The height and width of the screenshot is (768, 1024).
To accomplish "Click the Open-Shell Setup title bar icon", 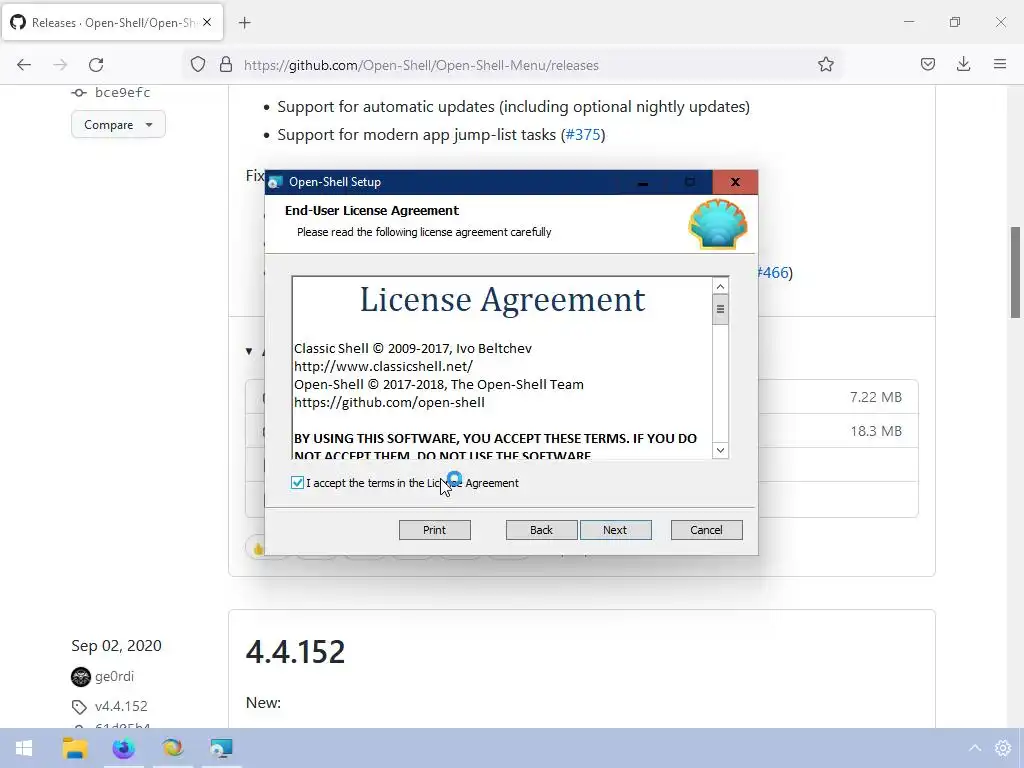I will [276, 182].
